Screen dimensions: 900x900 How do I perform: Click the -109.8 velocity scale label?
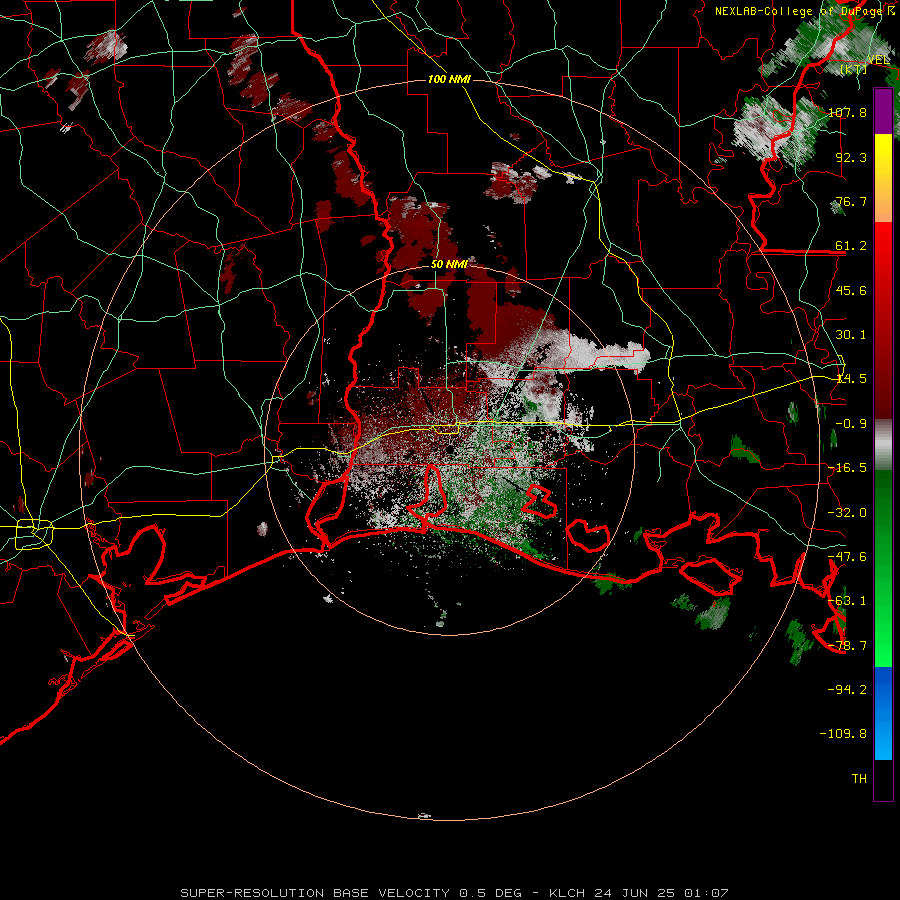coord(843,734)
